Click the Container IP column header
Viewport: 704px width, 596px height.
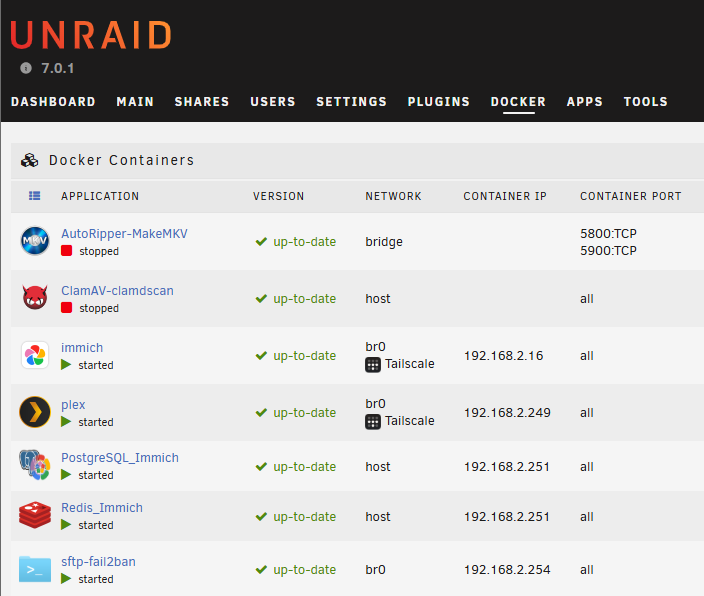pyautogui.click(x=505, y=196)
